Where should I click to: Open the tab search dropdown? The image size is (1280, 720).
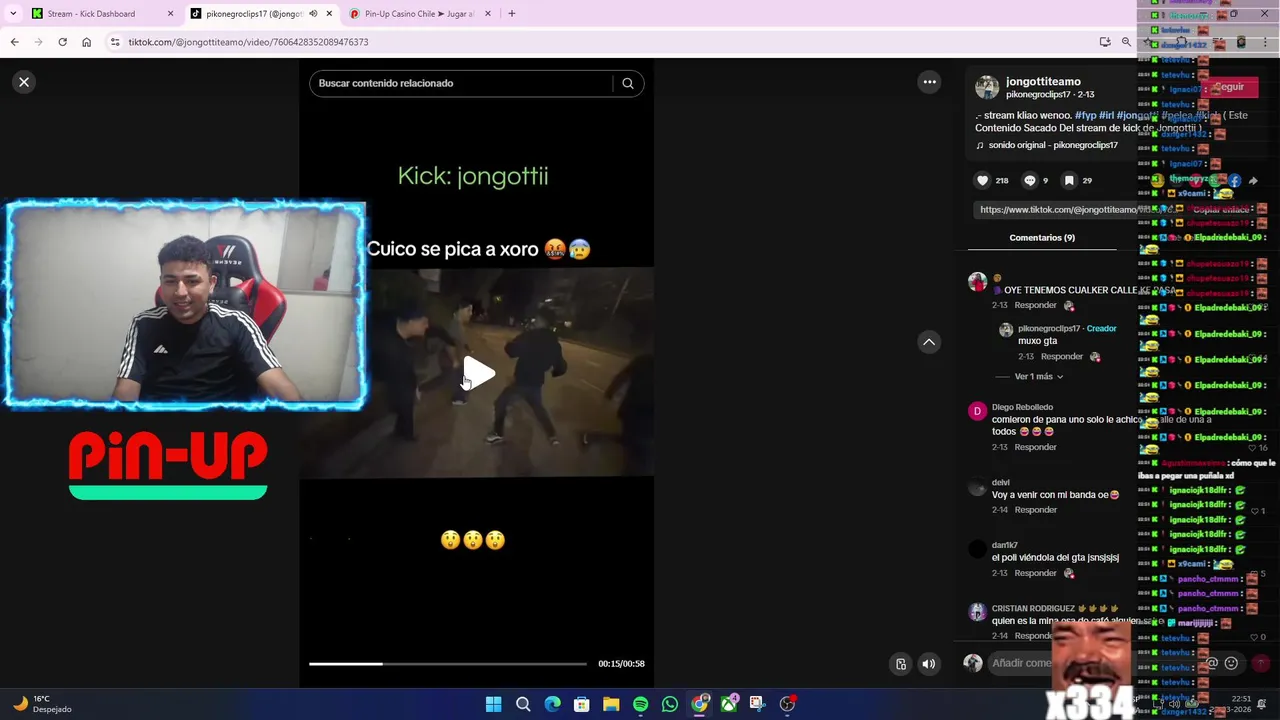[13, 14]
